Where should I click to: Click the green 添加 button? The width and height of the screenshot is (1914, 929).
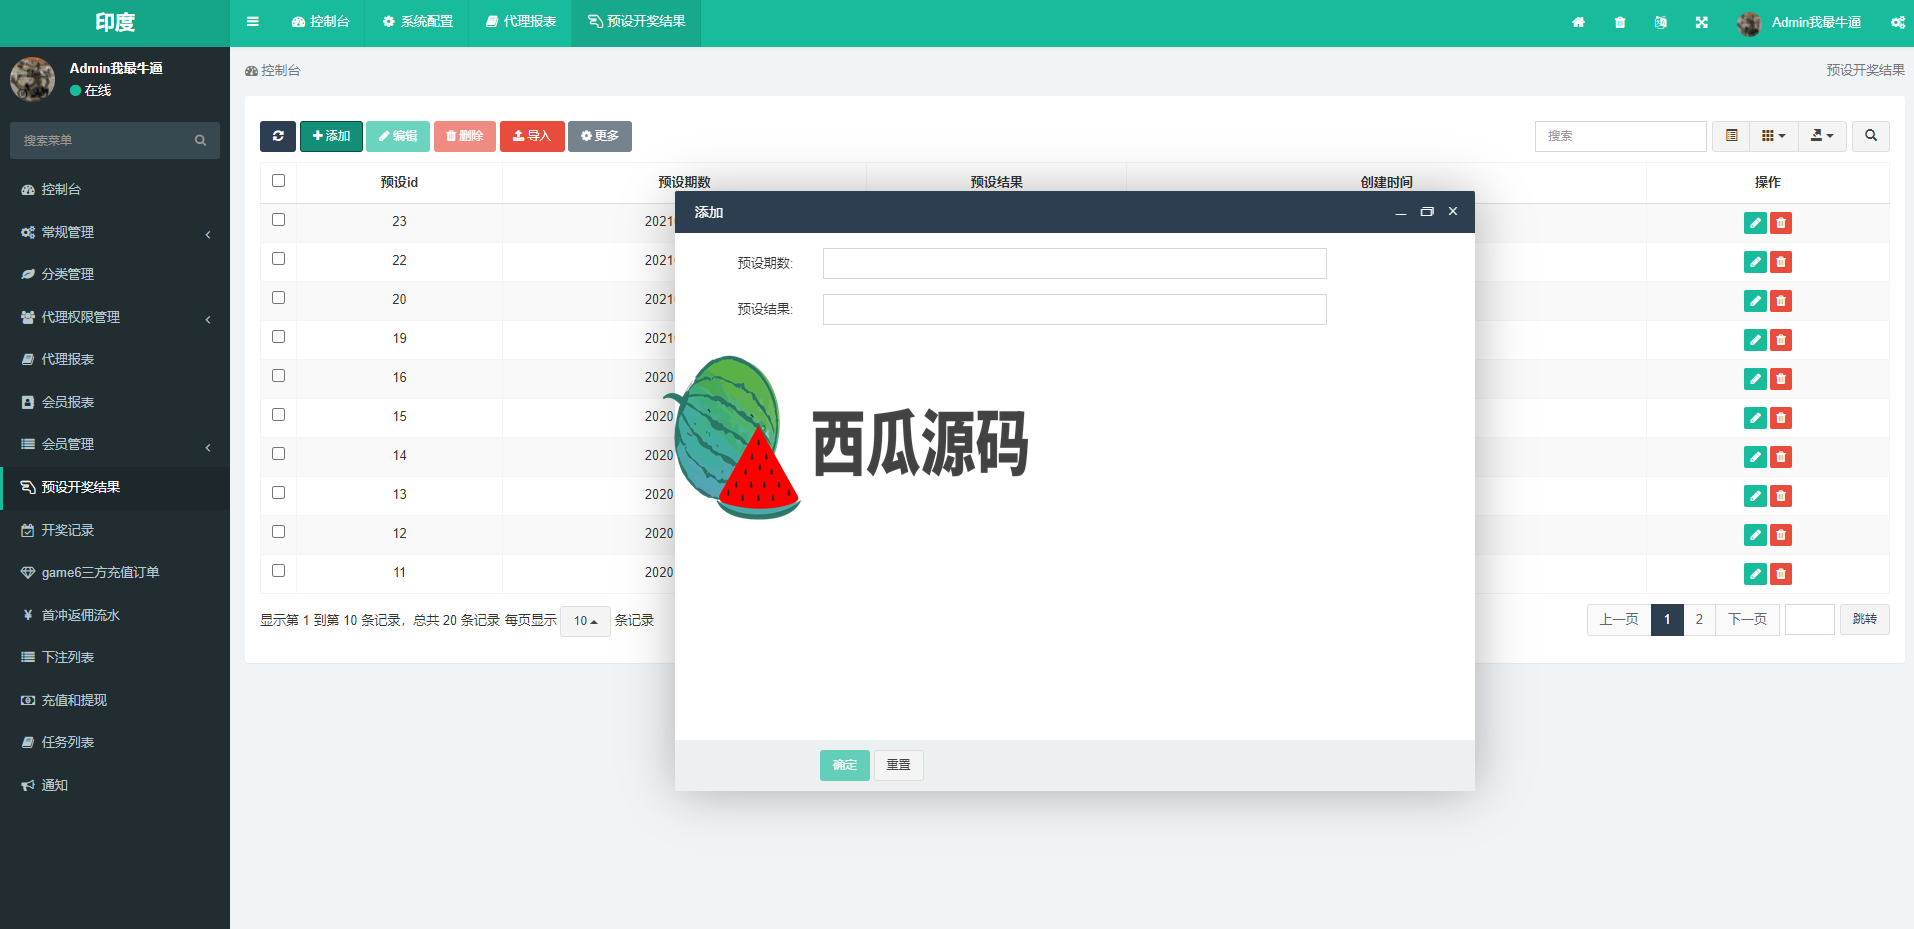(x=331, y=136)
